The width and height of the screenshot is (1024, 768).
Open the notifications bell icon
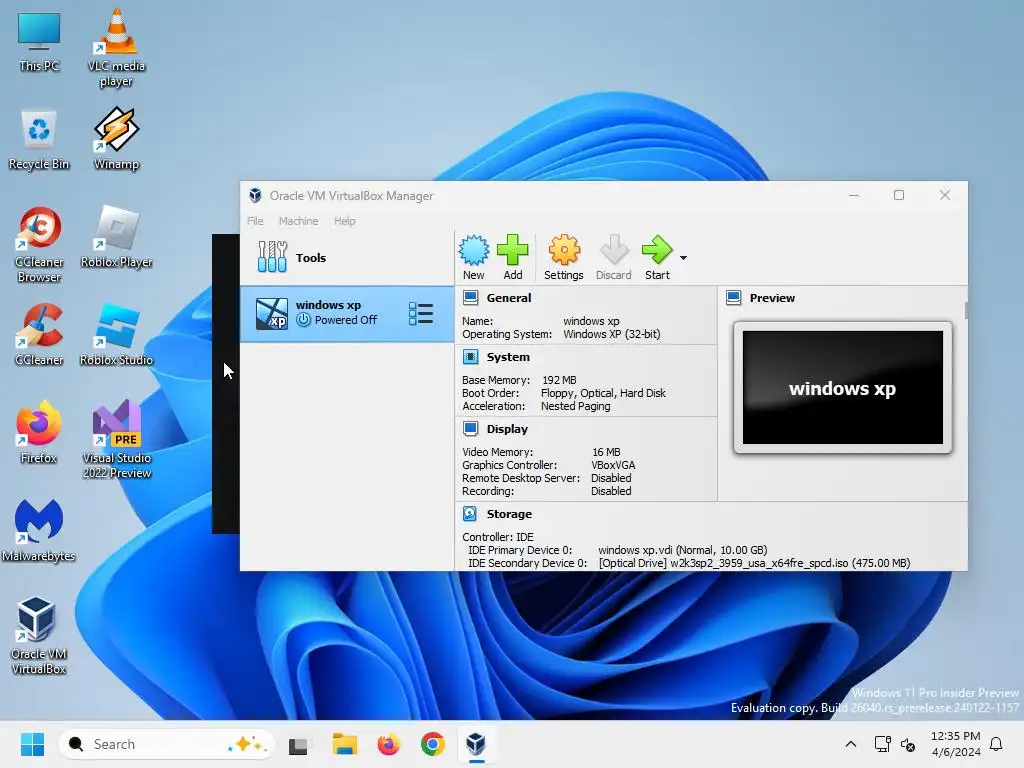coord(996,744)
